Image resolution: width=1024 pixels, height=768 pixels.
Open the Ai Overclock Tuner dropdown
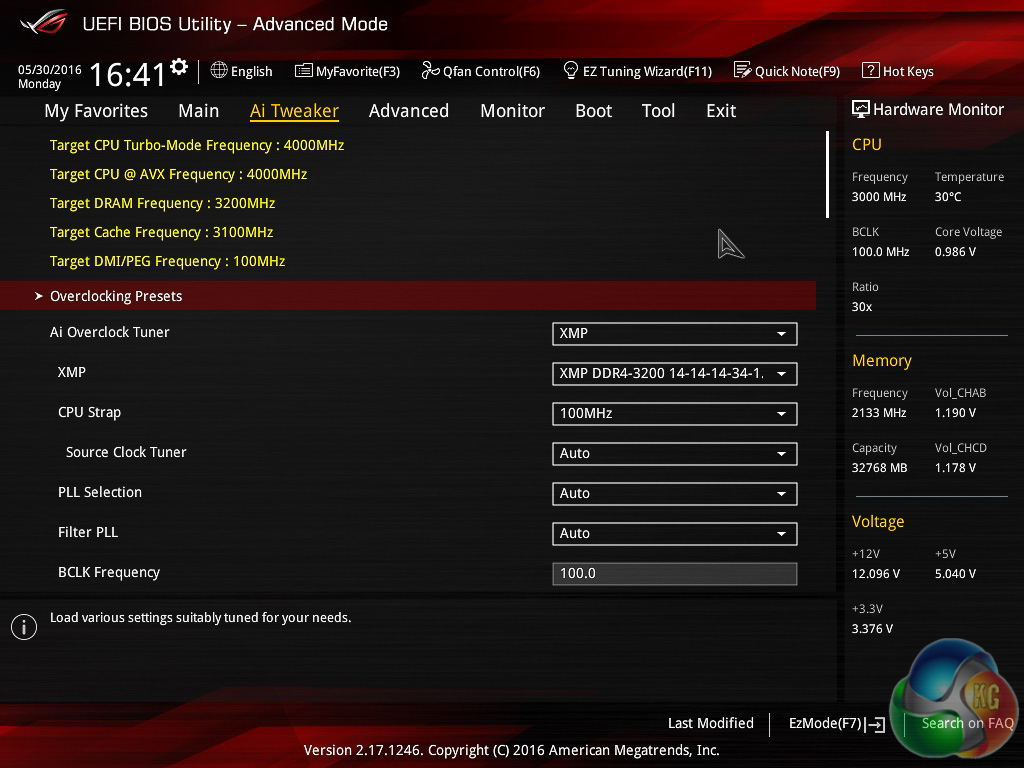(x=675, y=334)
